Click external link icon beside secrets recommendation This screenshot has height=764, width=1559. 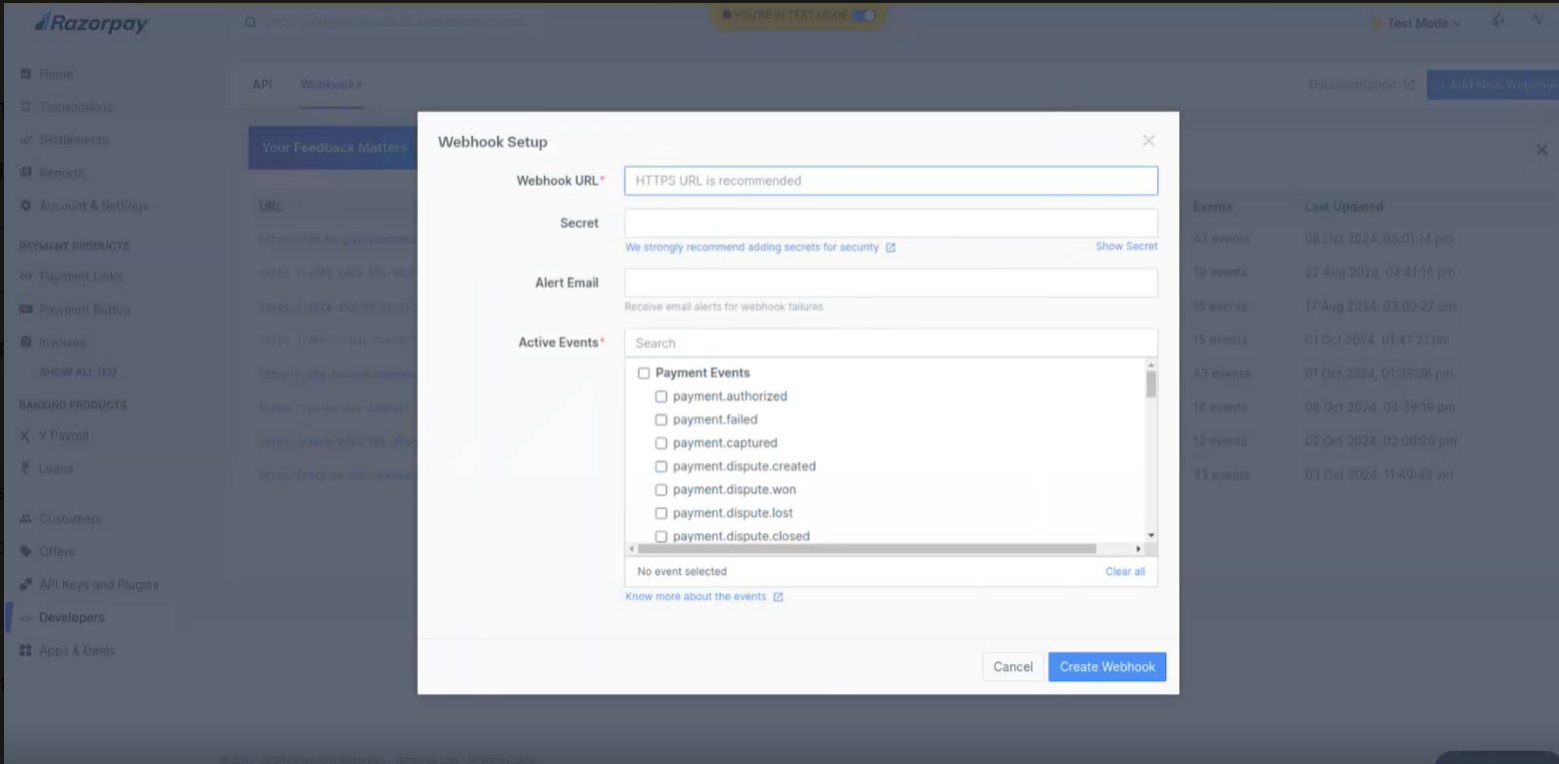pos(890,248)
